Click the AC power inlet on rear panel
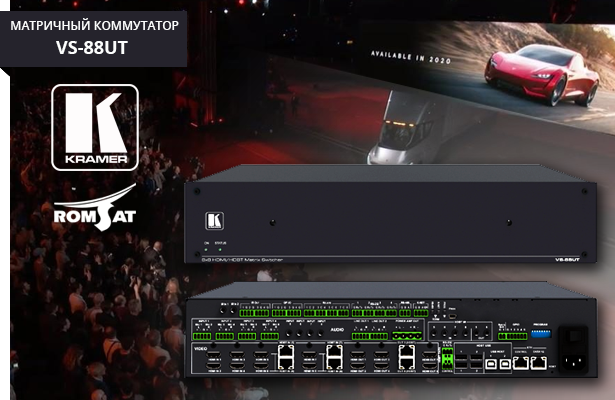The height and width of the screenshot is (400, 615). pos(573,362)
